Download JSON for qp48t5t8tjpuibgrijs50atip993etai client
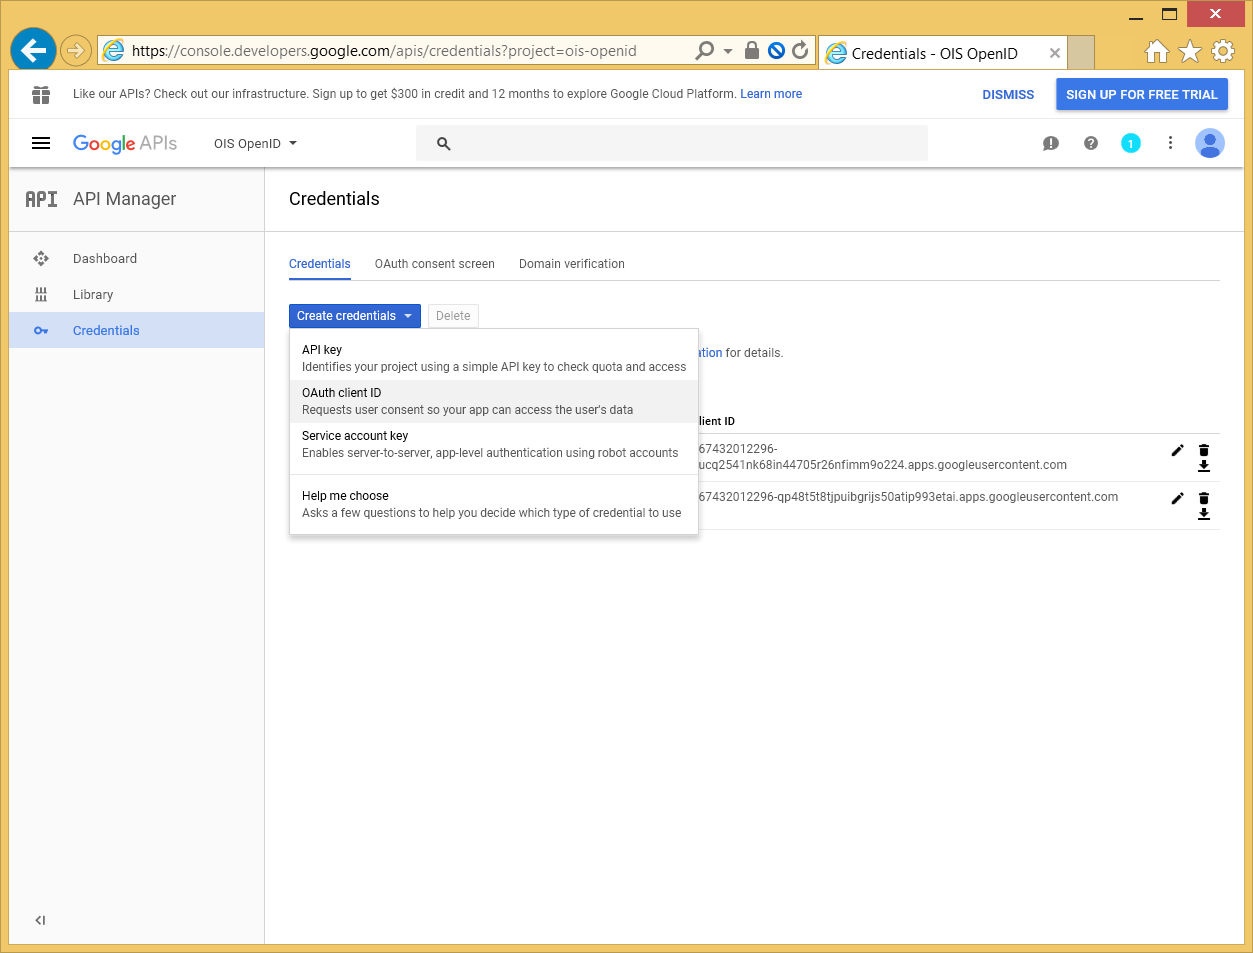The width and height of the screenshot is (1253, 953). tap(1204, 514)
